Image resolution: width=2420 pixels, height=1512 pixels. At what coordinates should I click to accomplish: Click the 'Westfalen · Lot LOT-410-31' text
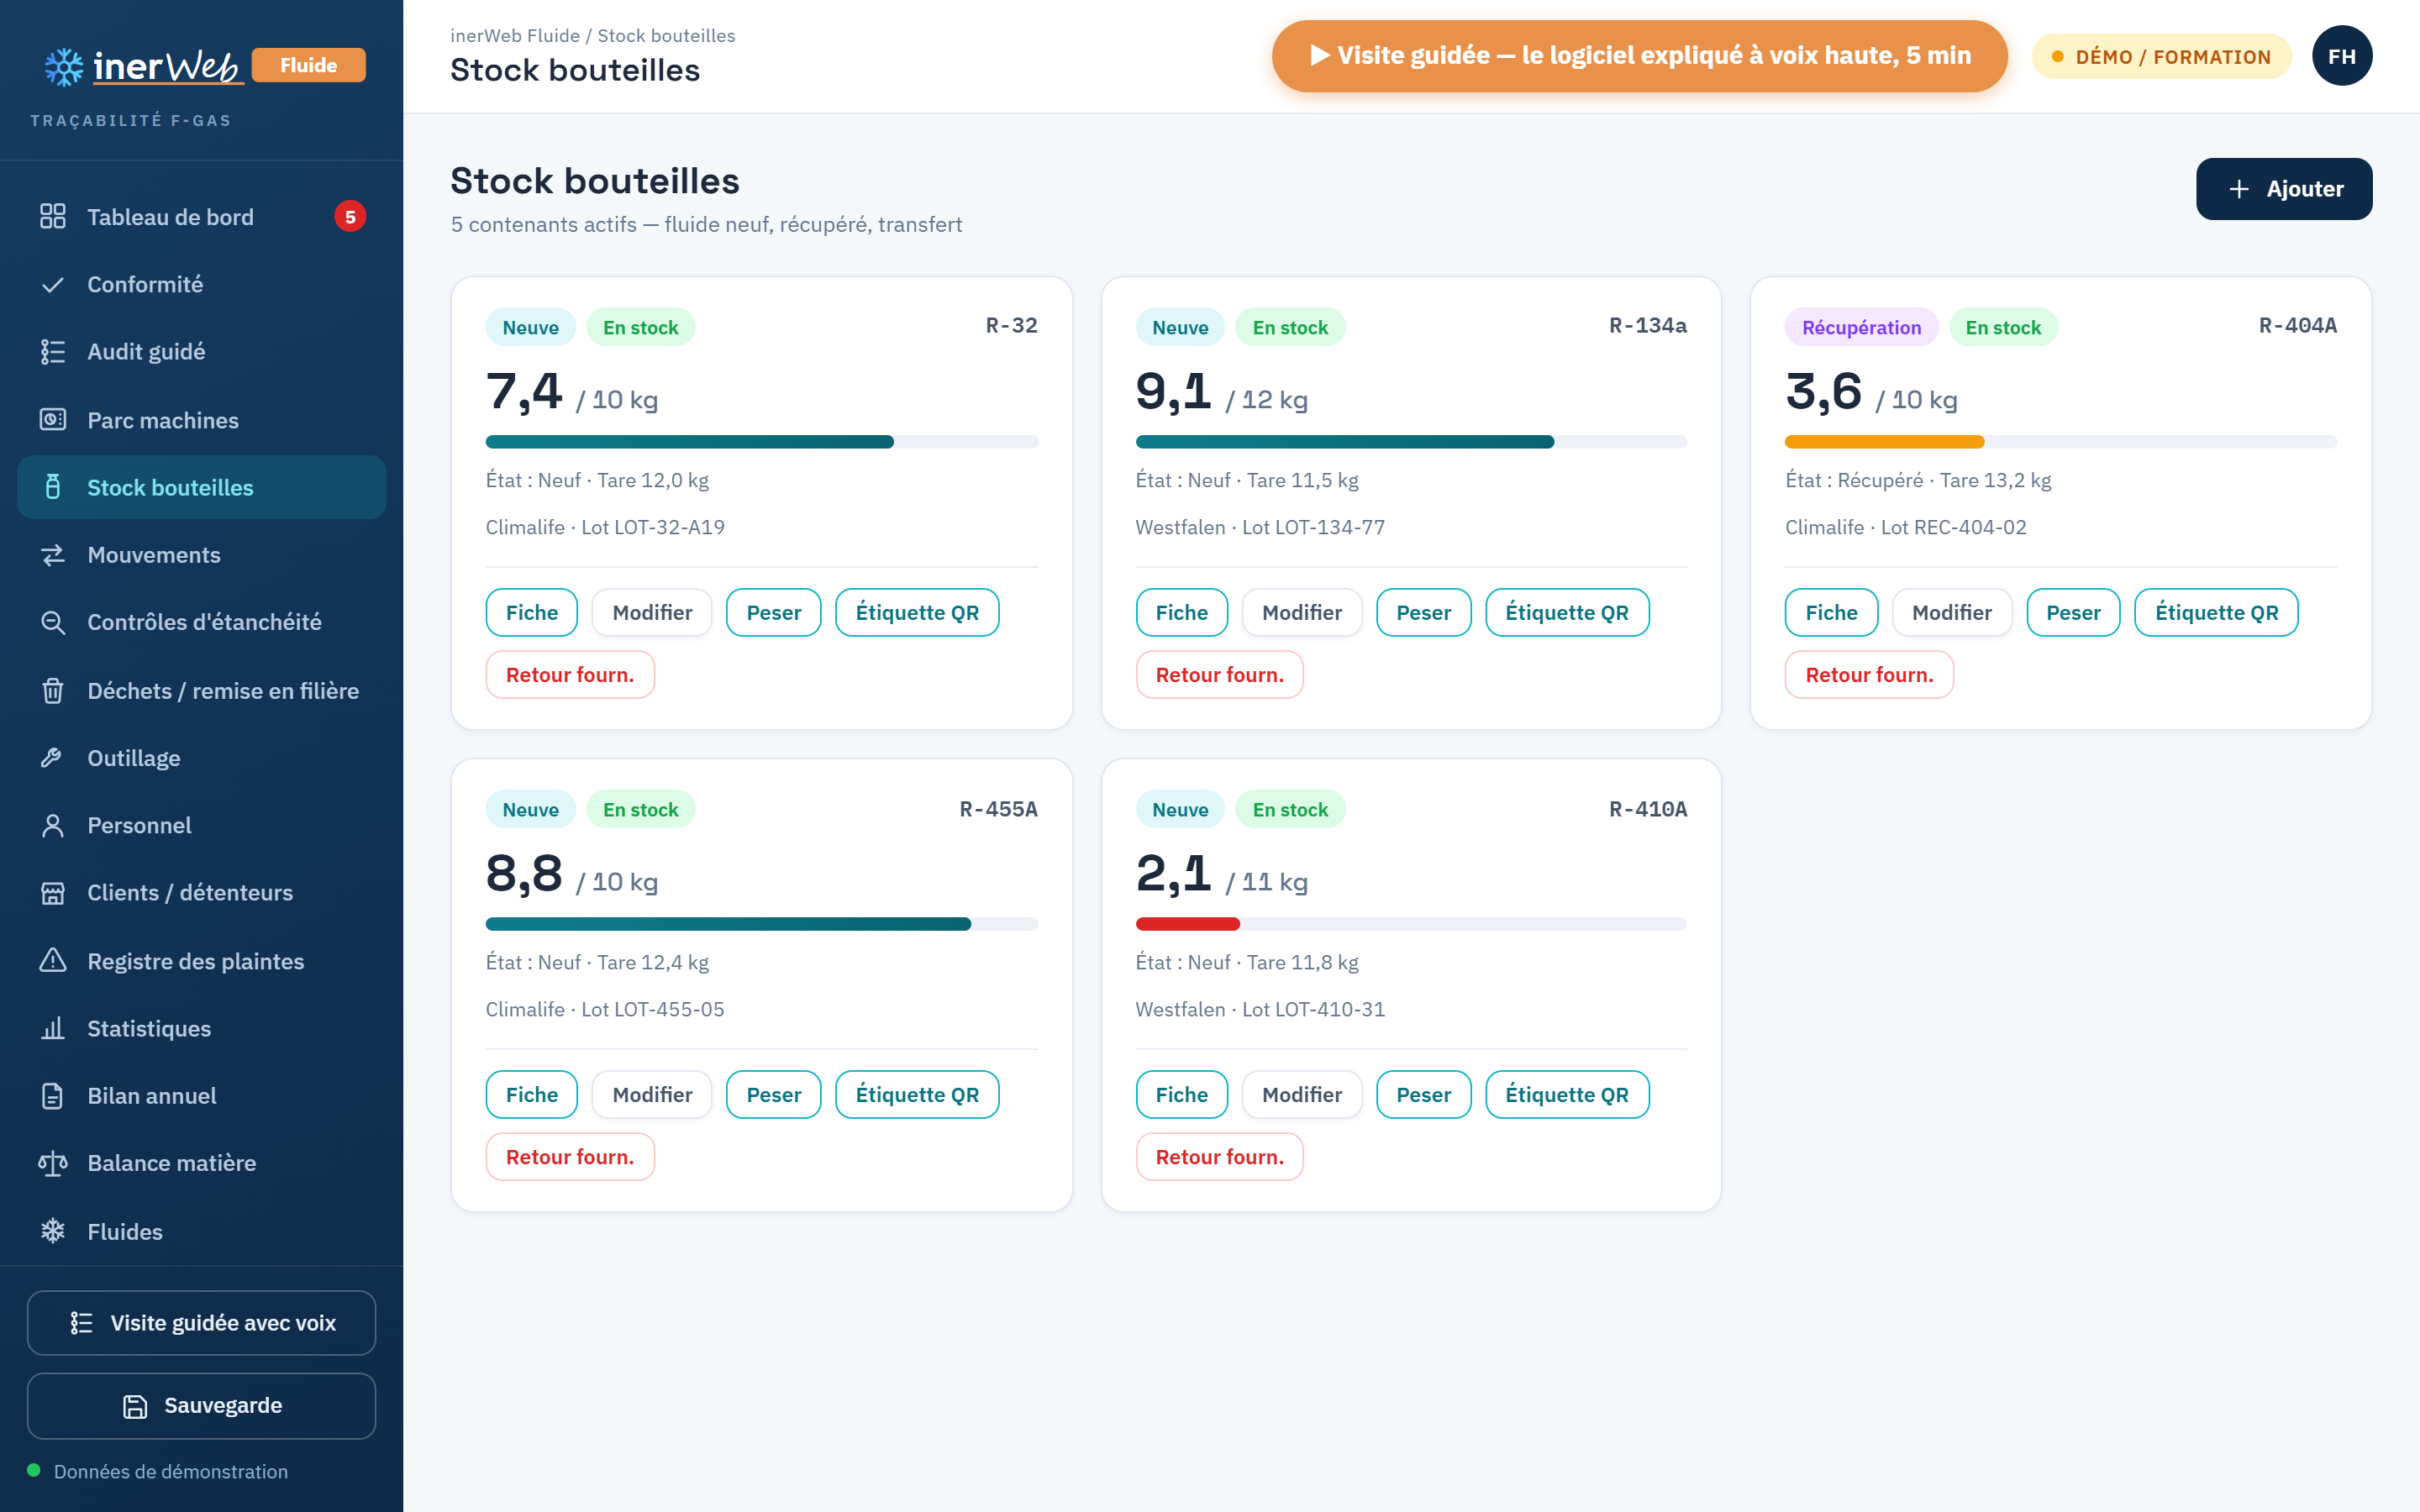1260,1009
